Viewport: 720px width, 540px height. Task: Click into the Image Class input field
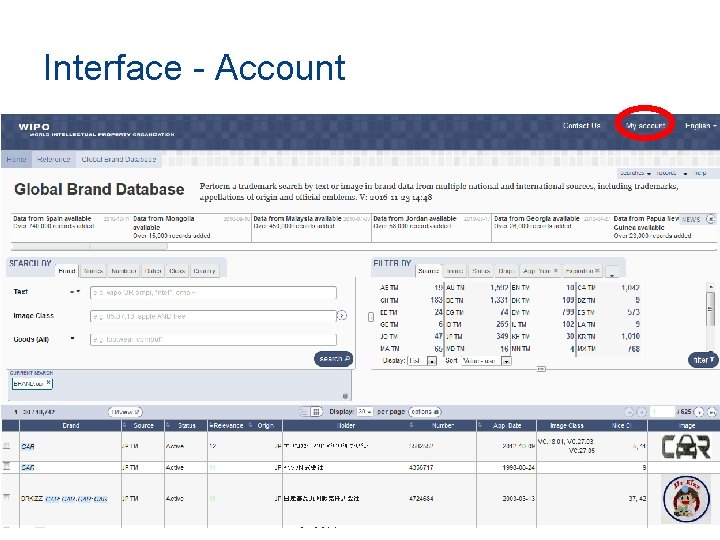pyautogui.click(x=213, y=316)
